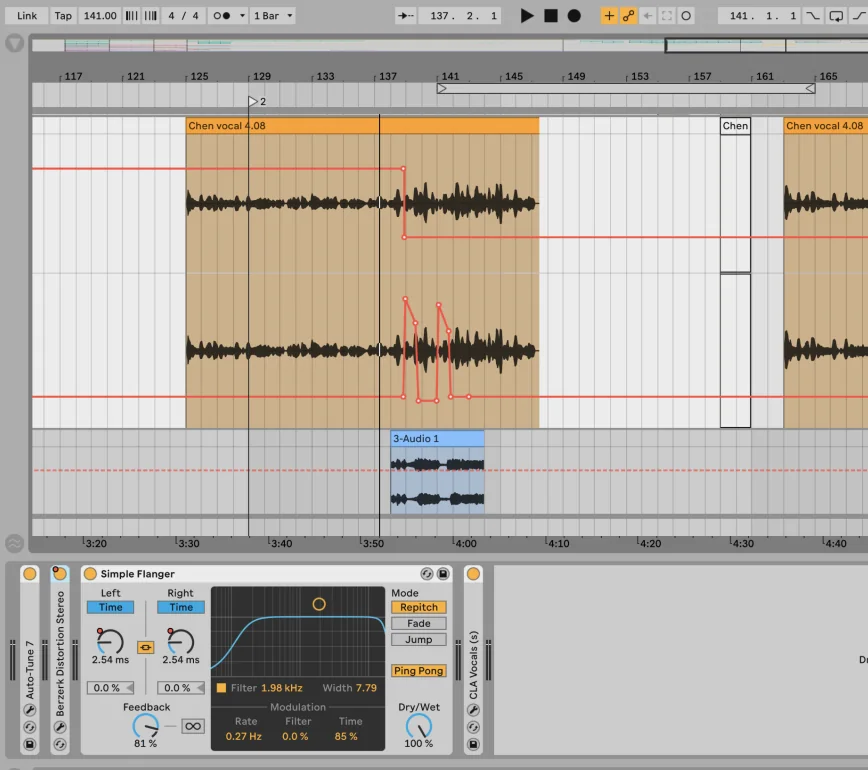Click Berzerk Distortion wrench icon
Screen dimensions: 868x770
coord(60,727)
